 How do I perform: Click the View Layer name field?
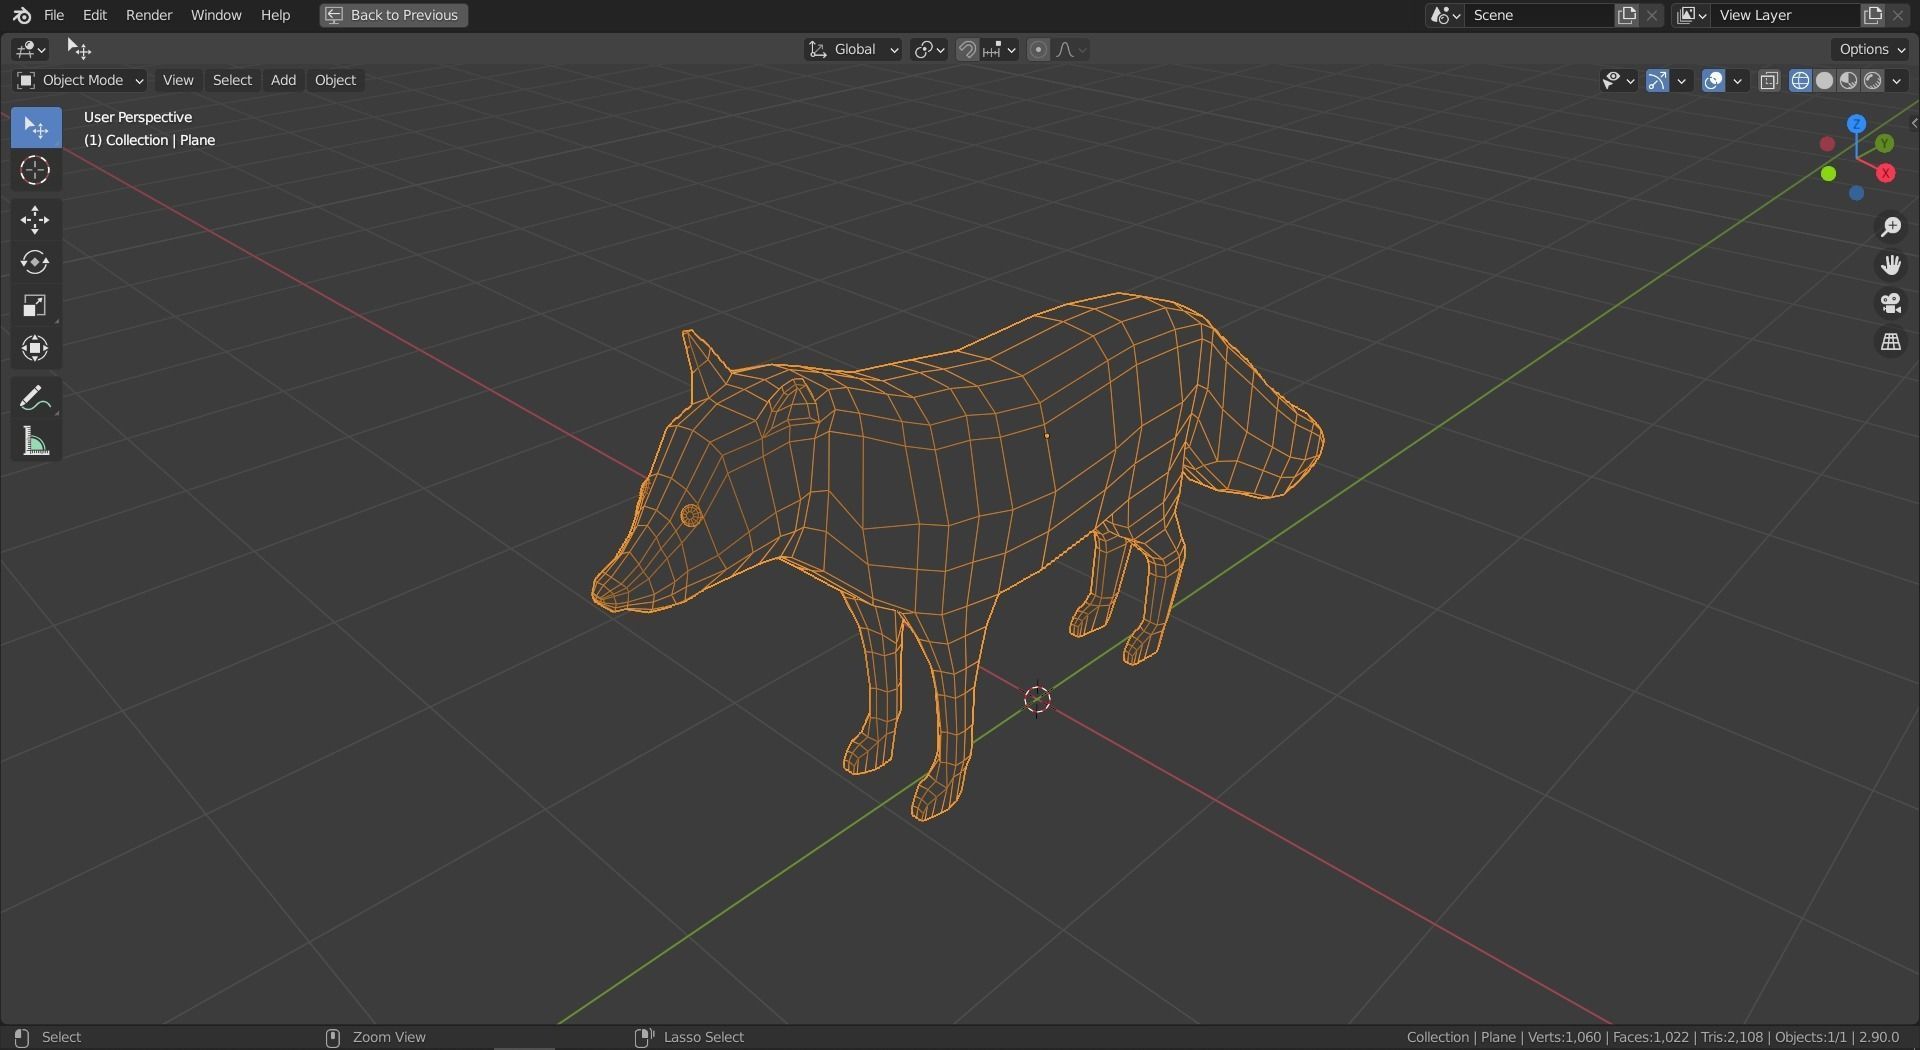[x=1785, y=15]
